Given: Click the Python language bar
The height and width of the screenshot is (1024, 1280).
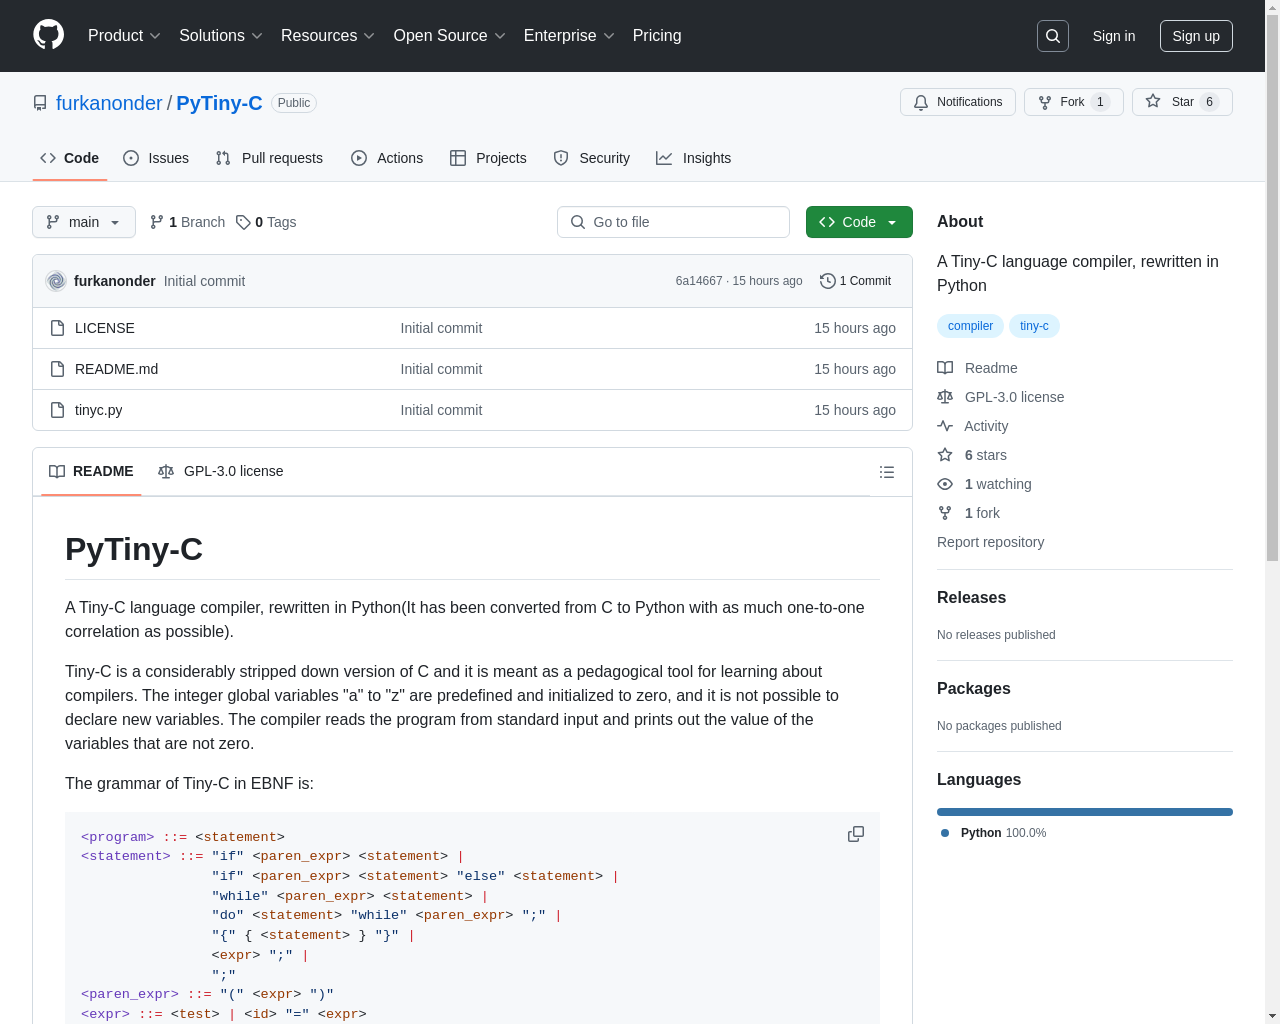Looking at the screenshot, I should coord(1085,812).
